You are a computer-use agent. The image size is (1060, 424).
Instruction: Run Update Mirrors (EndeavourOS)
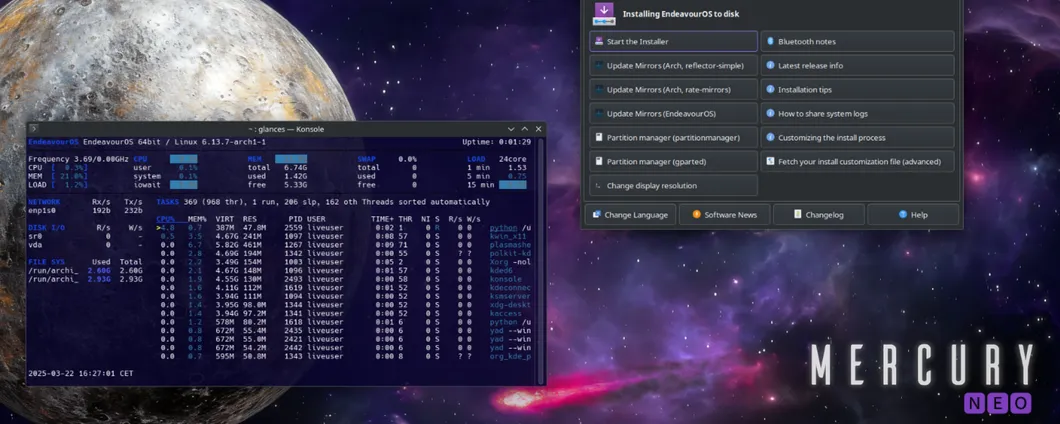click(673, 114)
